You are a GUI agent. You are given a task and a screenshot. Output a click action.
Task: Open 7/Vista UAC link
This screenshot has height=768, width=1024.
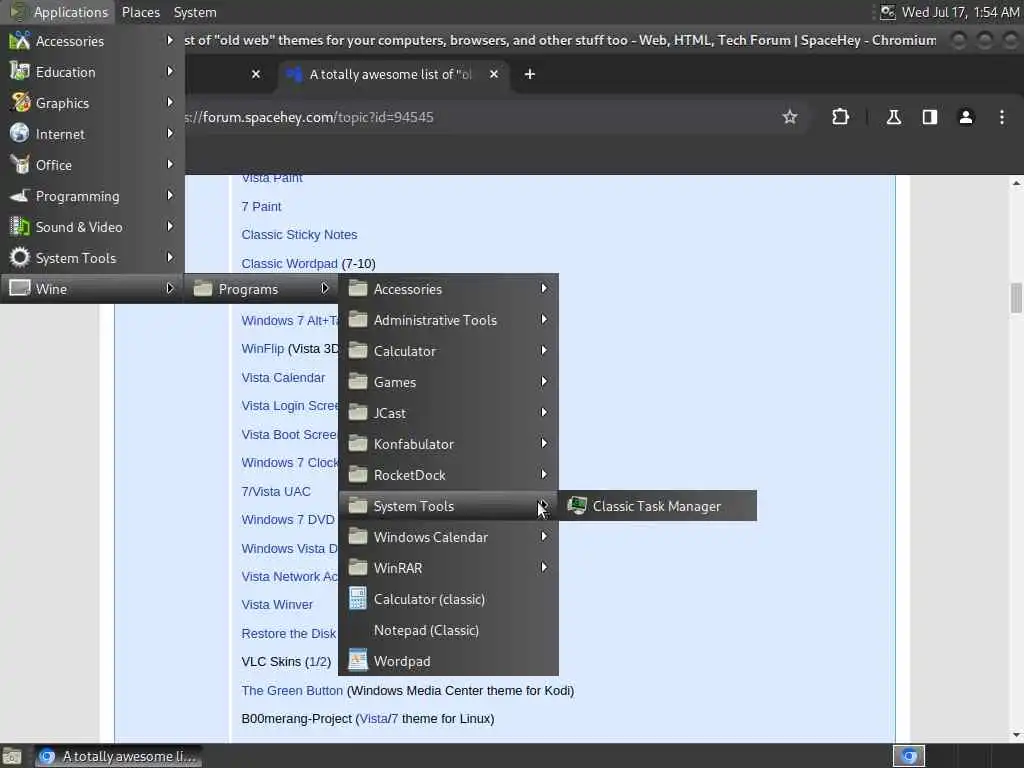point(276,491)
